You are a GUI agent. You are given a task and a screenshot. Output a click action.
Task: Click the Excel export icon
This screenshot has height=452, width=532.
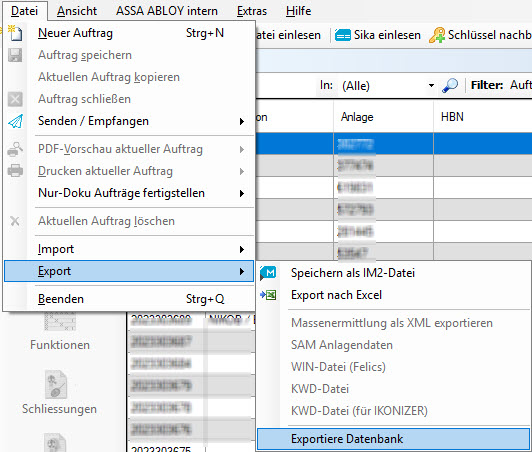pyautogui.click(x=268, y=295)
